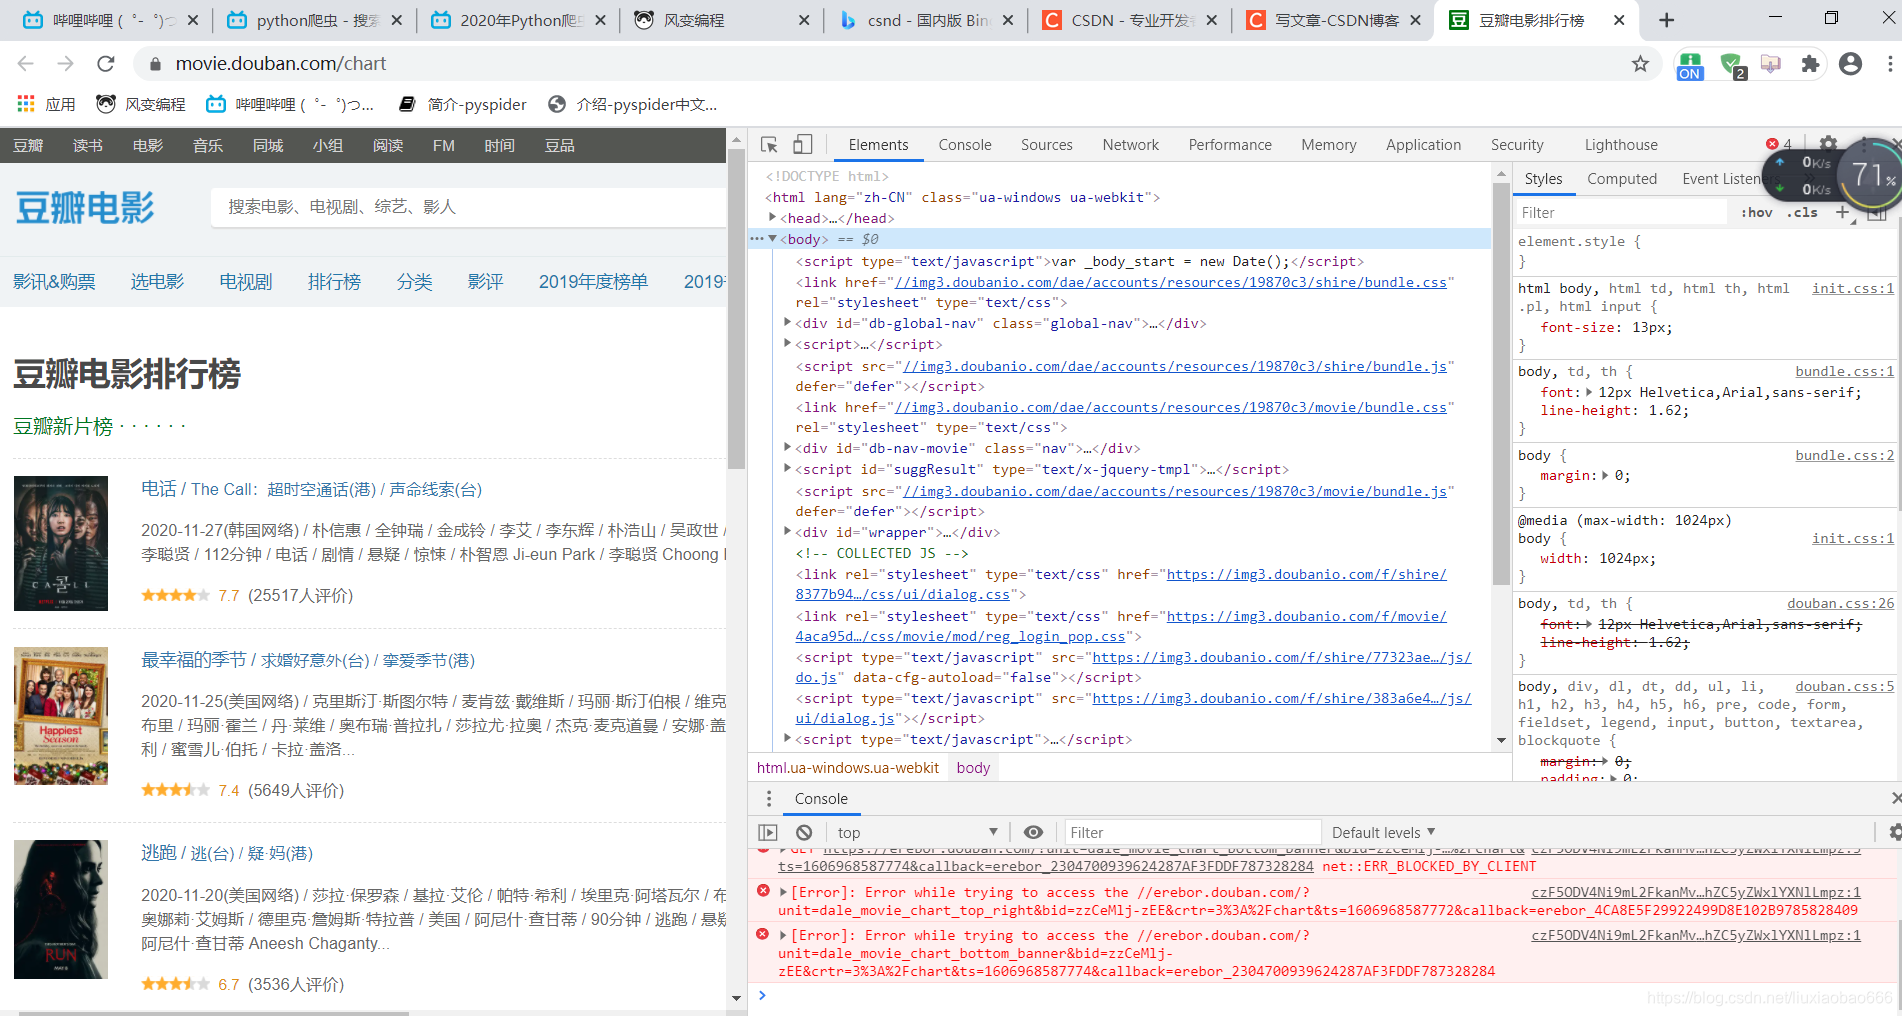Switch to the Computed styles tab
1902x1016 pixels.
(1622, 179)
